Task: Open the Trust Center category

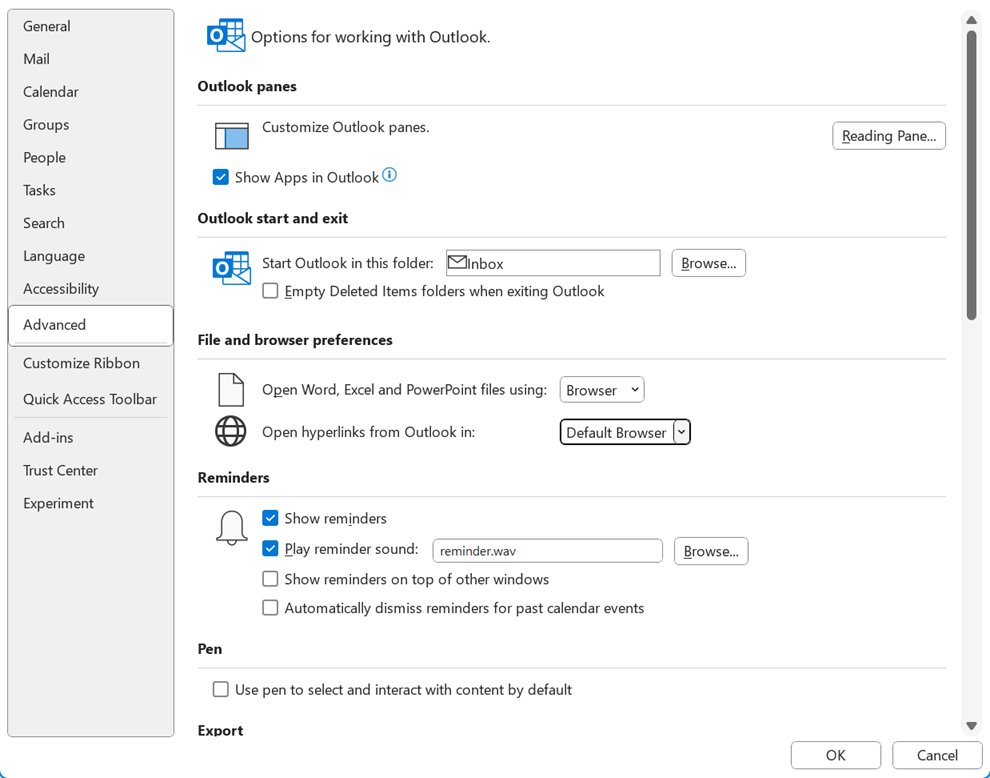Action: point(90,470)
